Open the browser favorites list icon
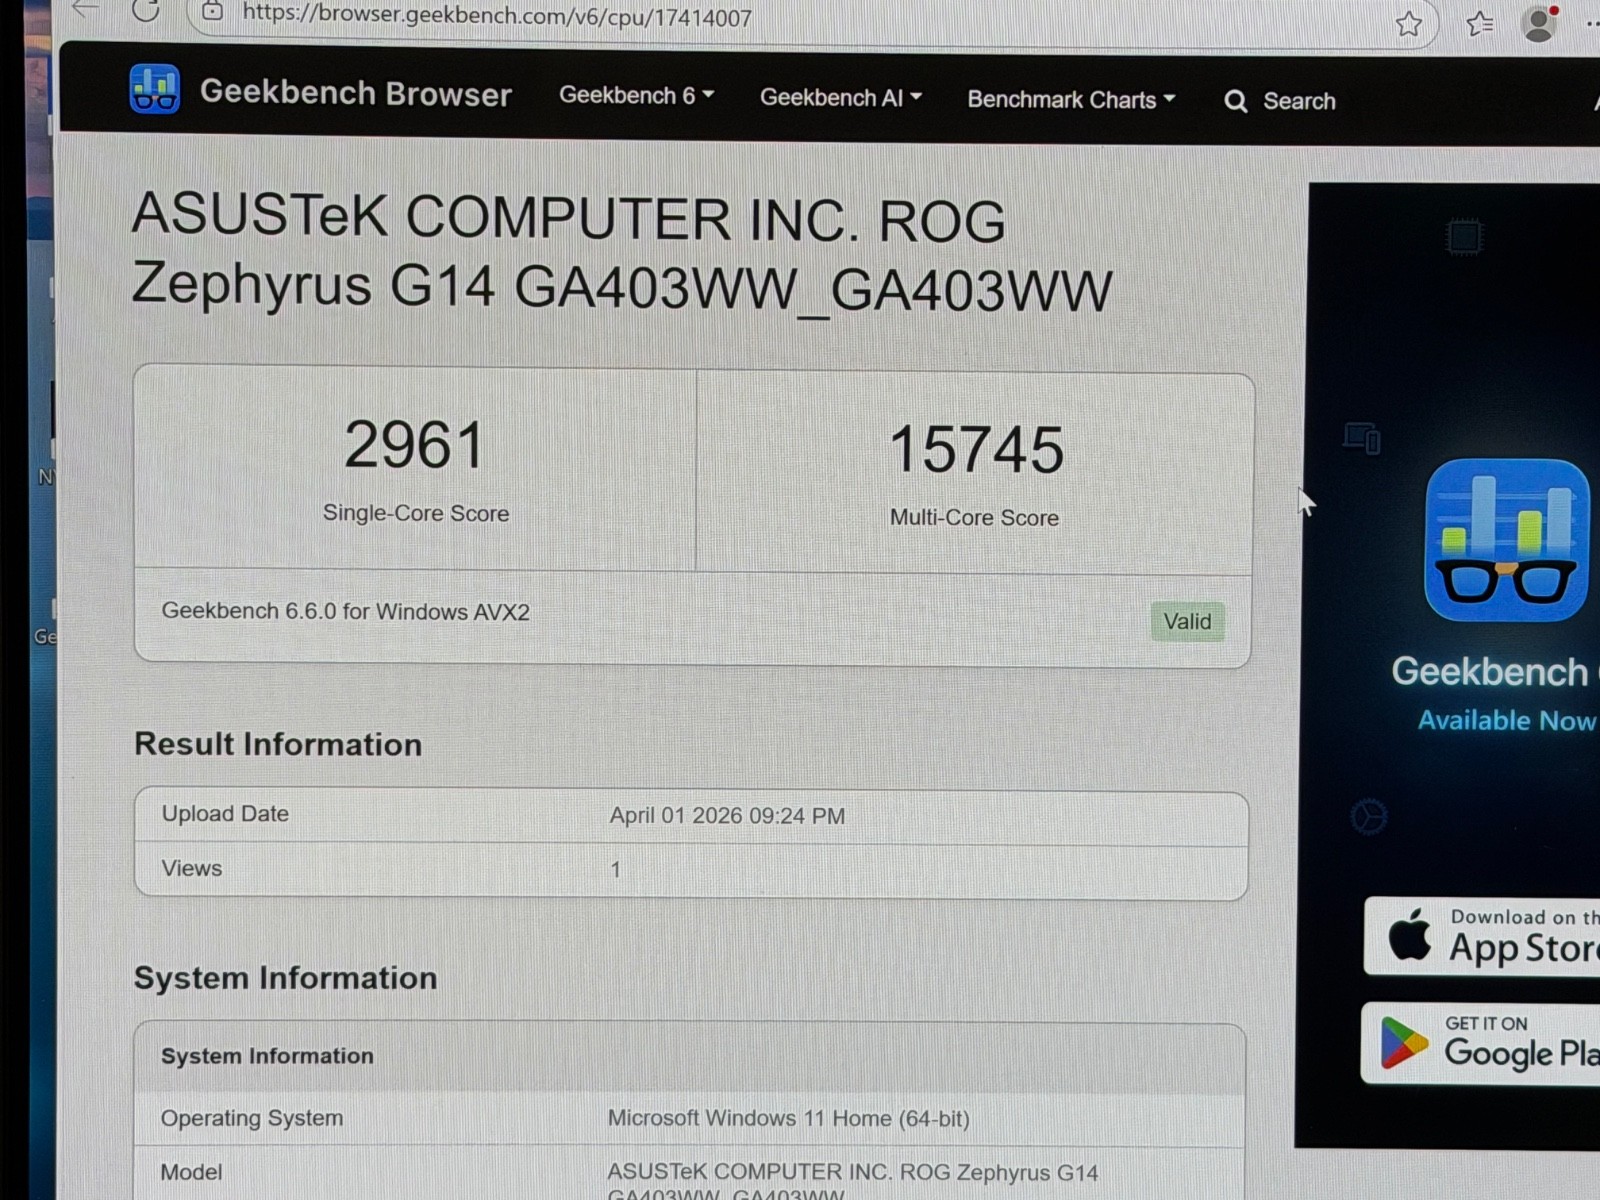This screenshot has height=1200, width=1600. click(x=1479, y=23)
